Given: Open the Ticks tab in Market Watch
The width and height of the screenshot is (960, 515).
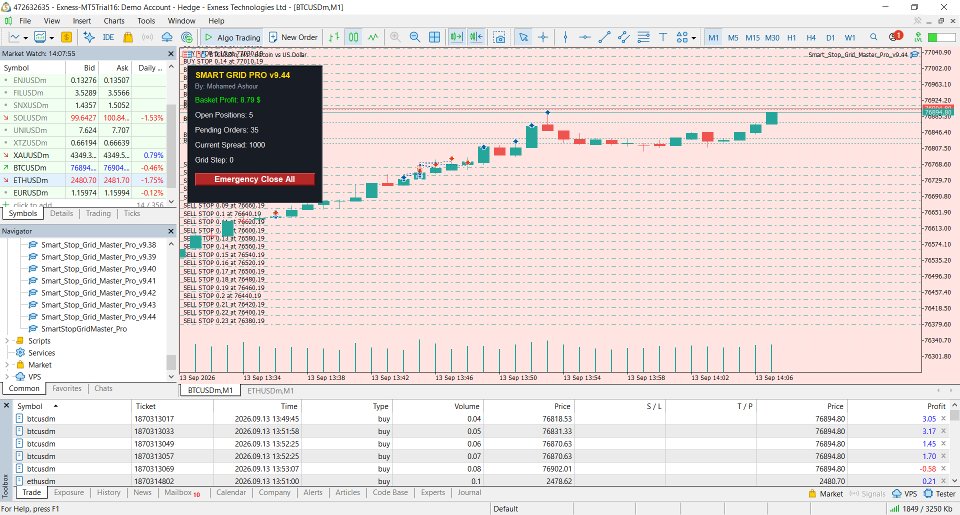Looking at the screenshot, I should 132,214.
